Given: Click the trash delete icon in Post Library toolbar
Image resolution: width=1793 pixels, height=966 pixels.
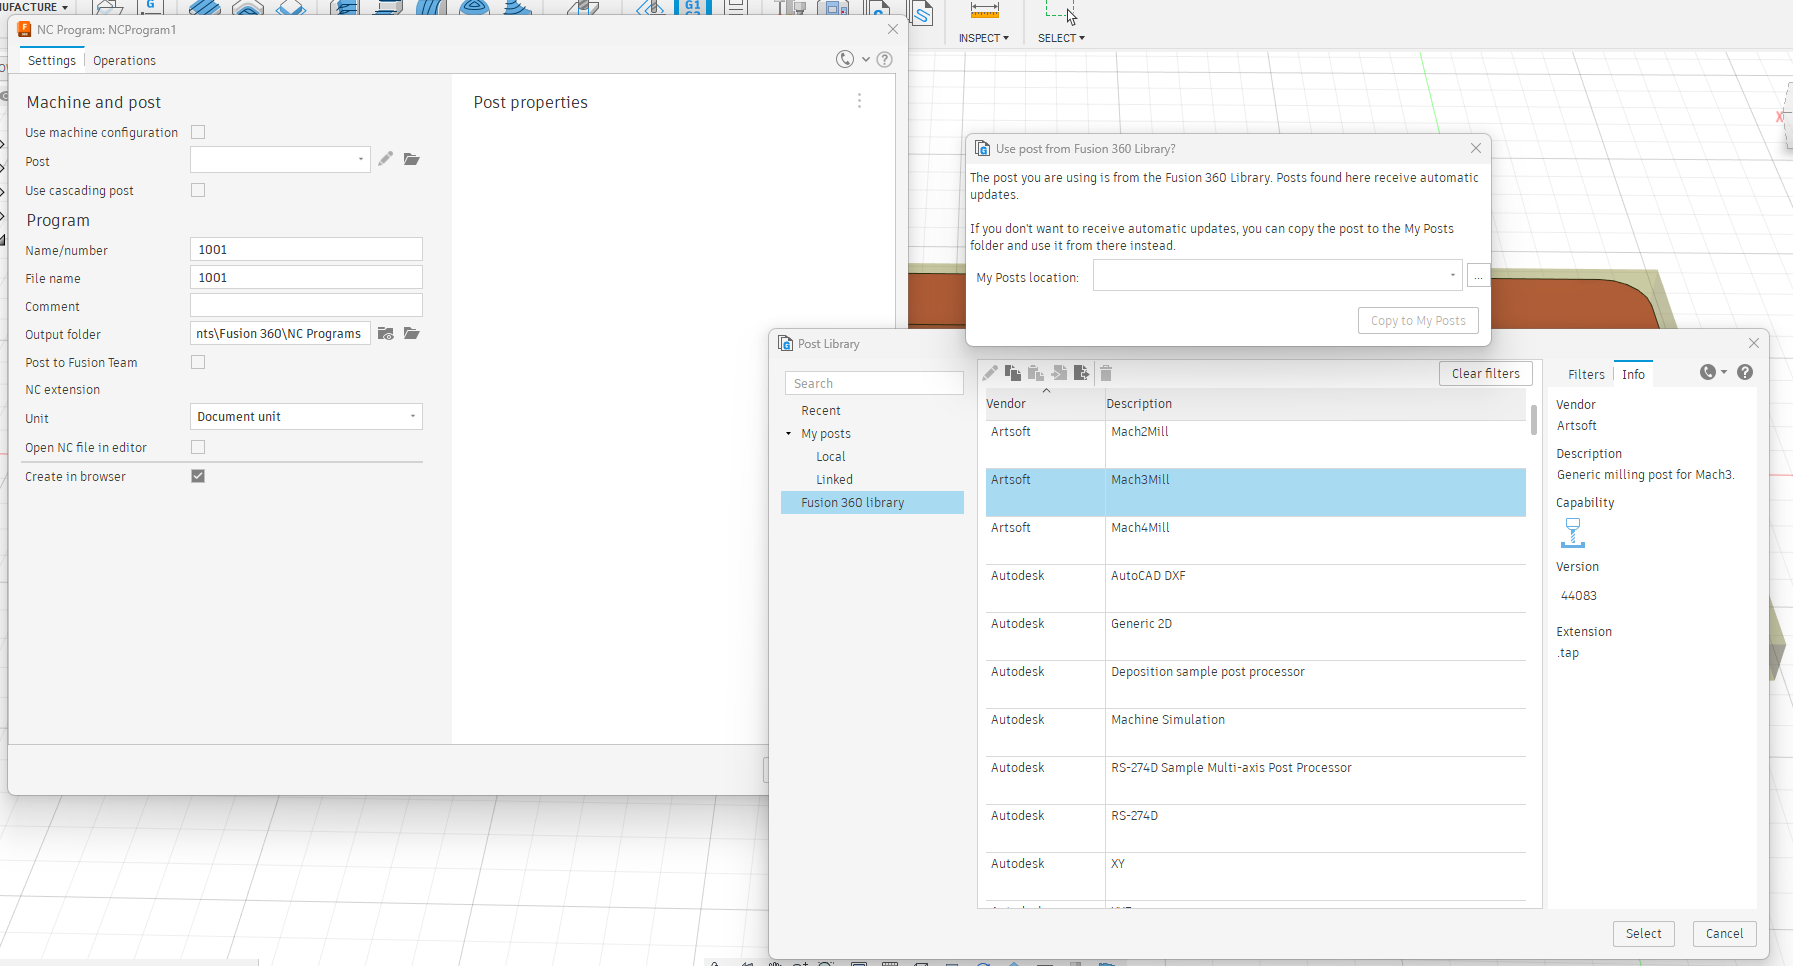Looking at the screenshot, I should click(x=1106, y=373).
